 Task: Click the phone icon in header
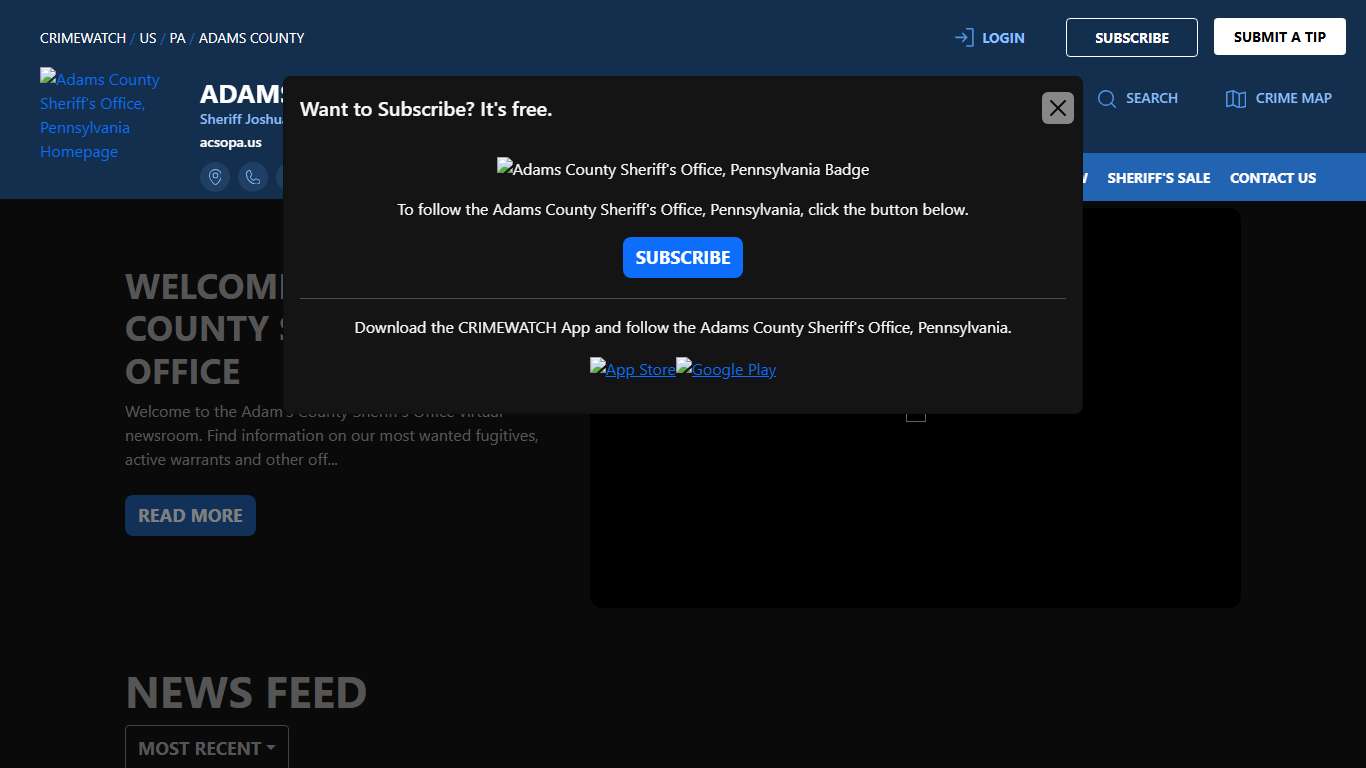(x=253, y=177)
